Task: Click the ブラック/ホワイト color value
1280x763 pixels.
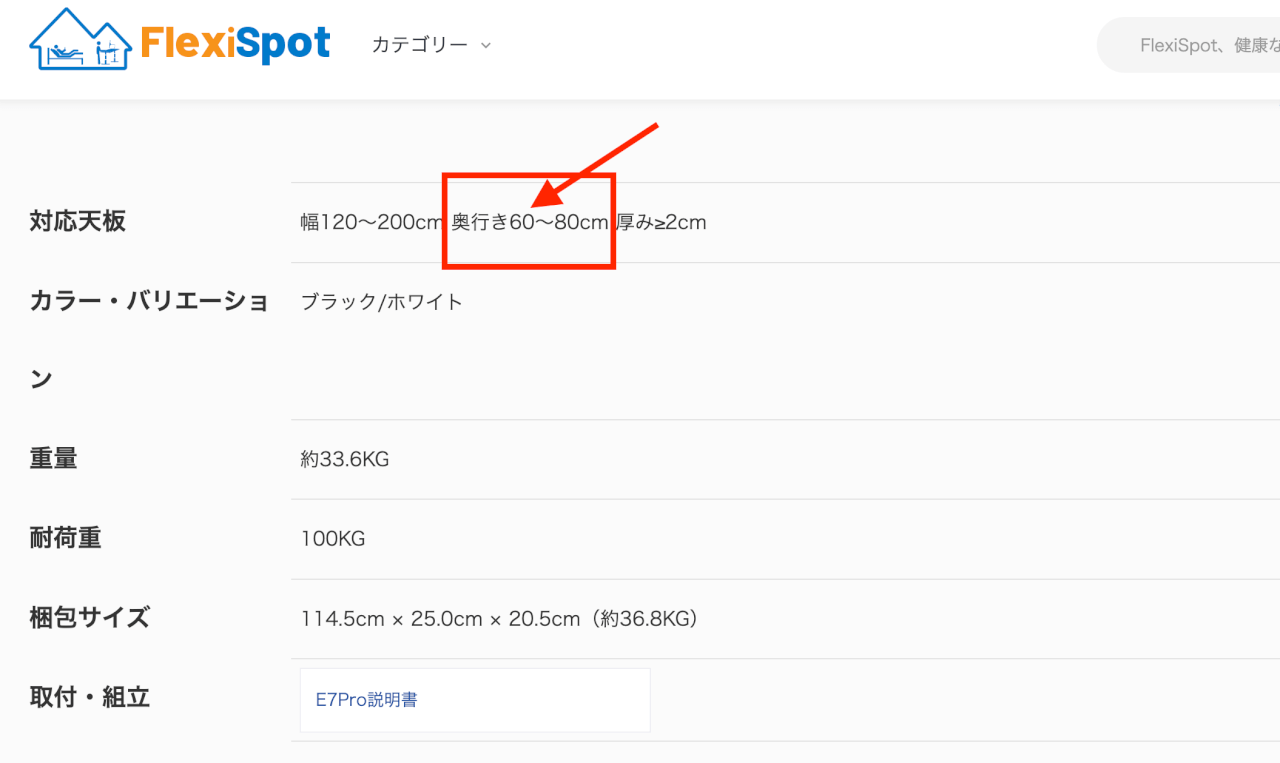Action: [382, 302]
